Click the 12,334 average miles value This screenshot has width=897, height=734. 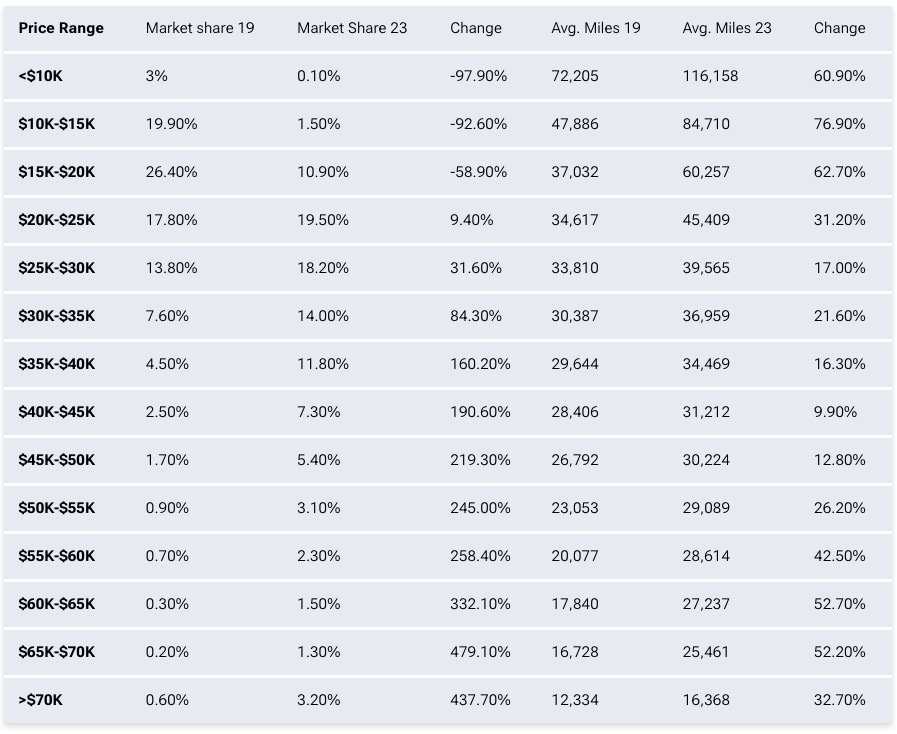tap(575, 700)
